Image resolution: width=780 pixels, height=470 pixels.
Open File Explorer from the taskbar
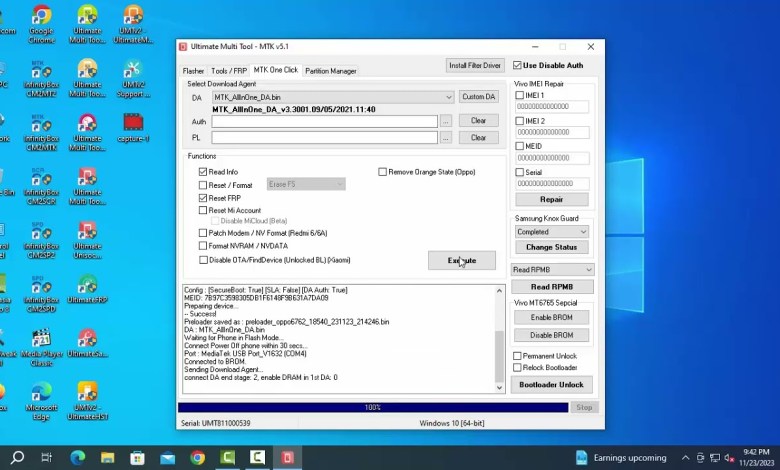coord(108,457)
